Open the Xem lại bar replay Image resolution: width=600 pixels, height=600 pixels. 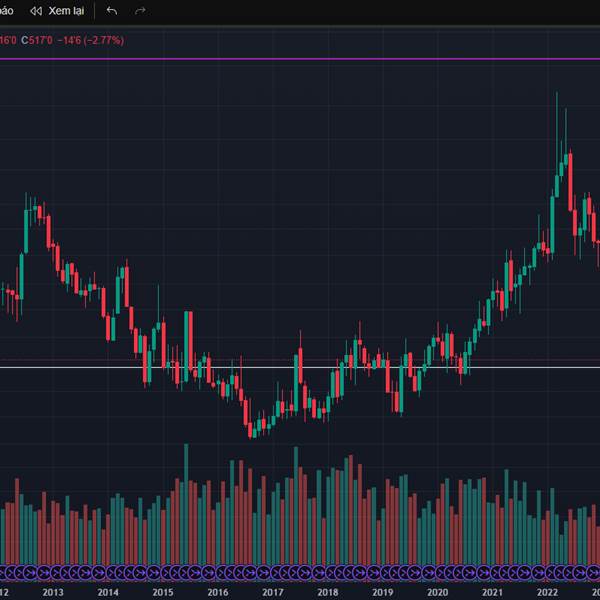57,11
